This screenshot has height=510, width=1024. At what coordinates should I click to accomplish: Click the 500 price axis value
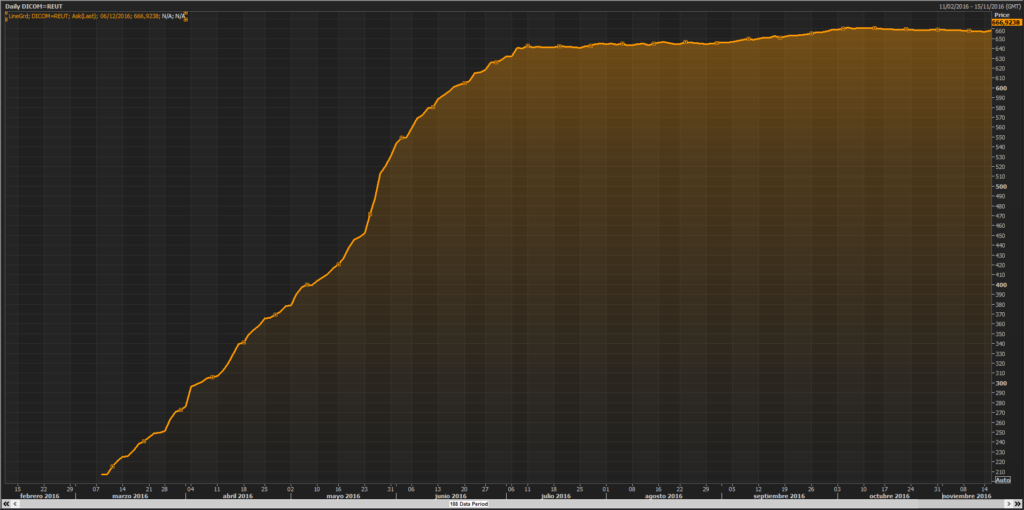(1000, 187)
